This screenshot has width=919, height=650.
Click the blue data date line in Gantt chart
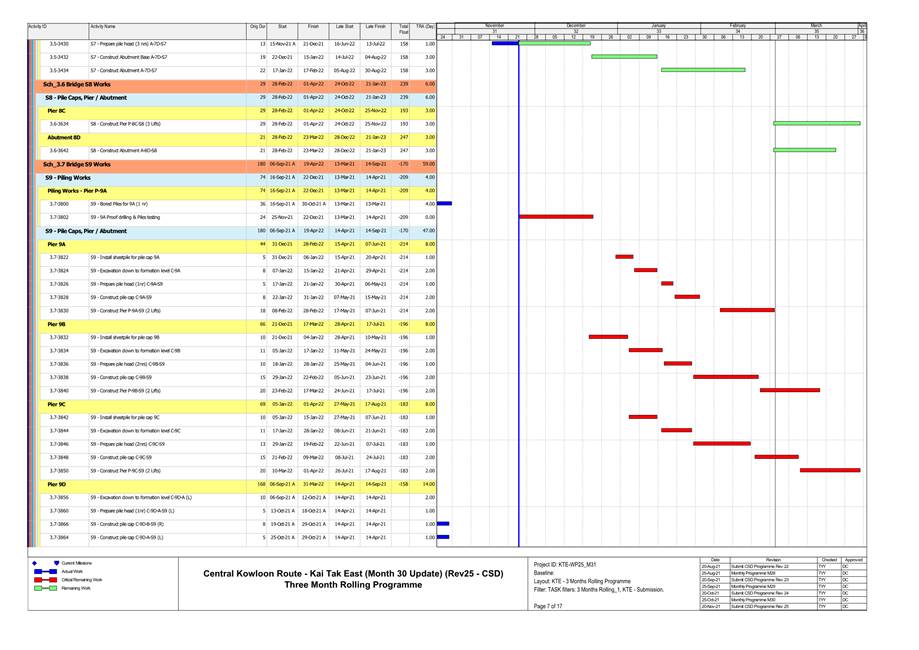coord(518,300)
